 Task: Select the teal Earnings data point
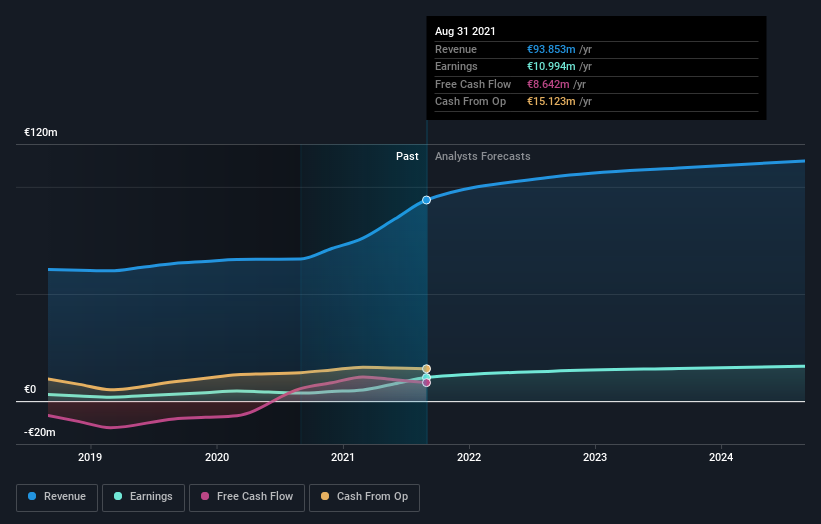pos(427,377)
